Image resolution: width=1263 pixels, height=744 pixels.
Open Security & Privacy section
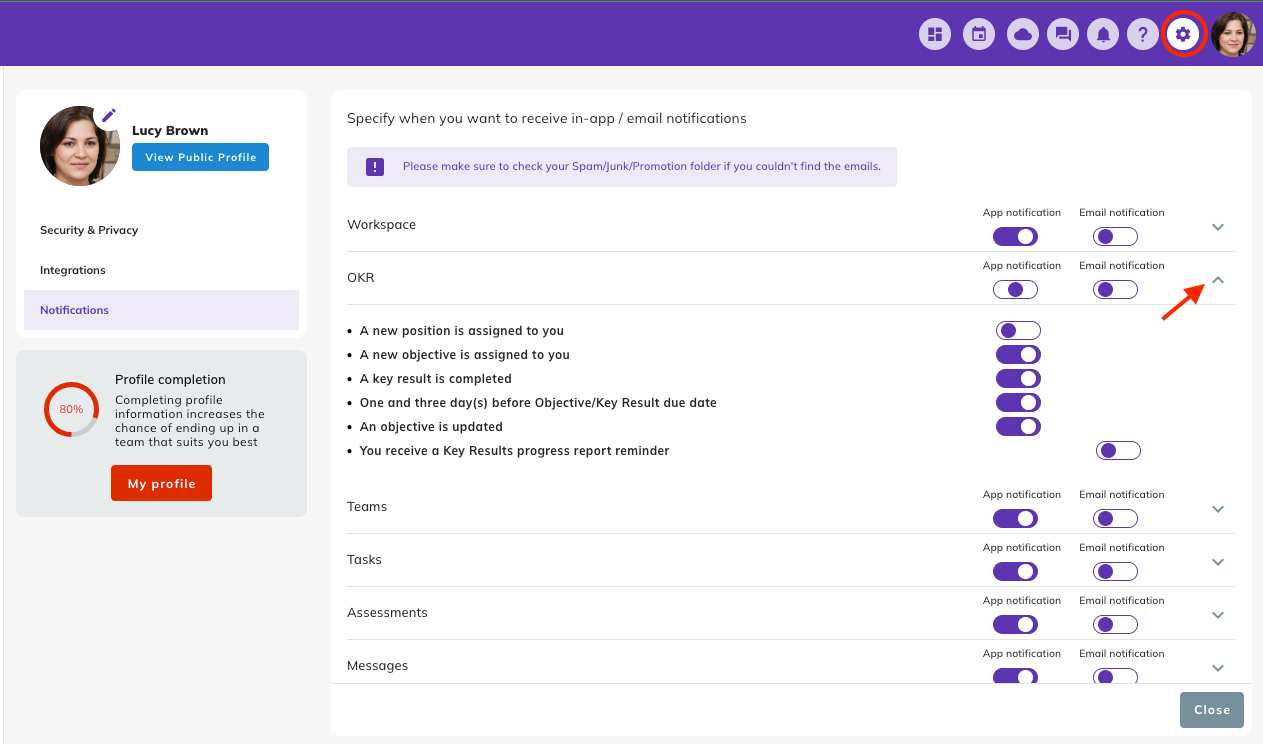(161, 230)
